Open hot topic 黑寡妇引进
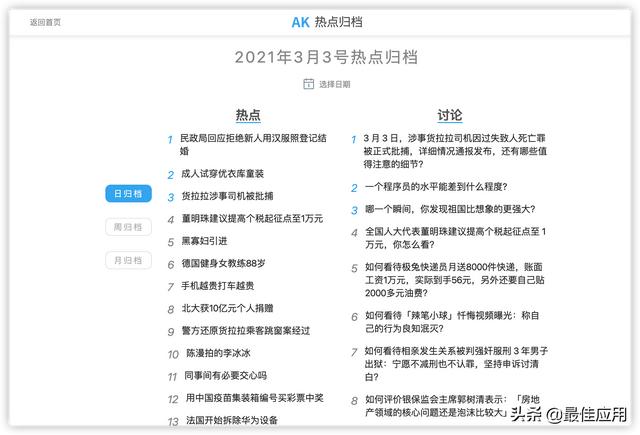 pyautogui.click(x=203, y=241)
